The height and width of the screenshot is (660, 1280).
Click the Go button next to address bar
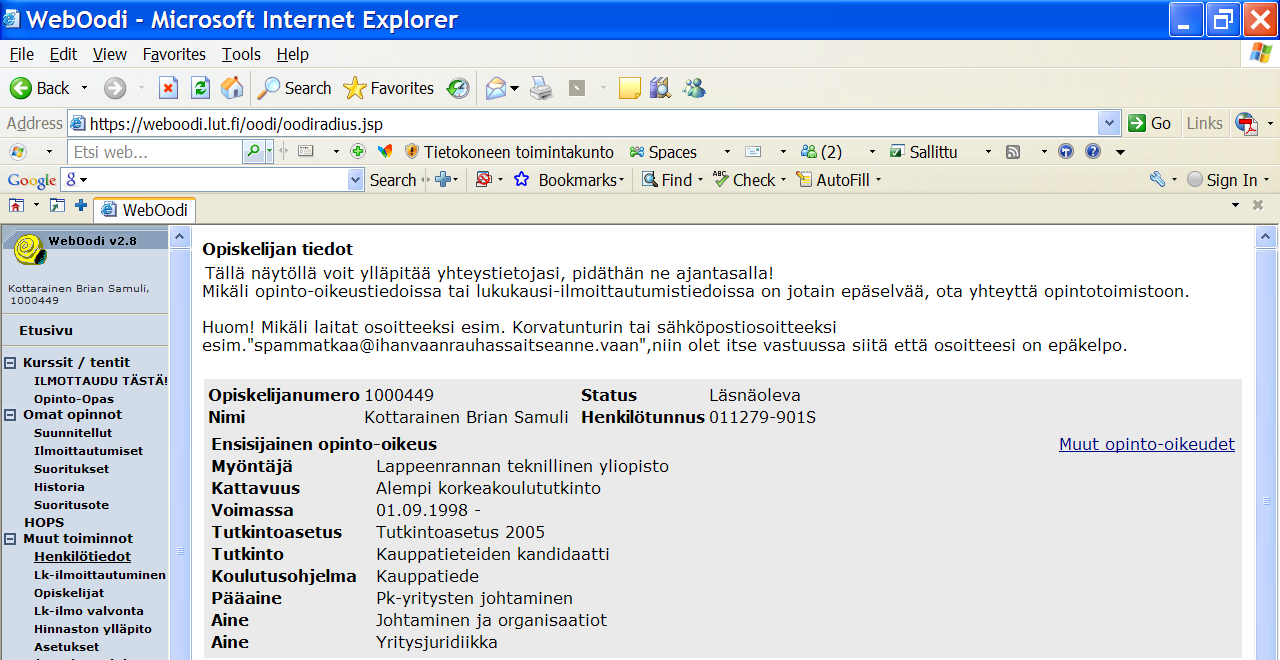tap(1149, 123)
